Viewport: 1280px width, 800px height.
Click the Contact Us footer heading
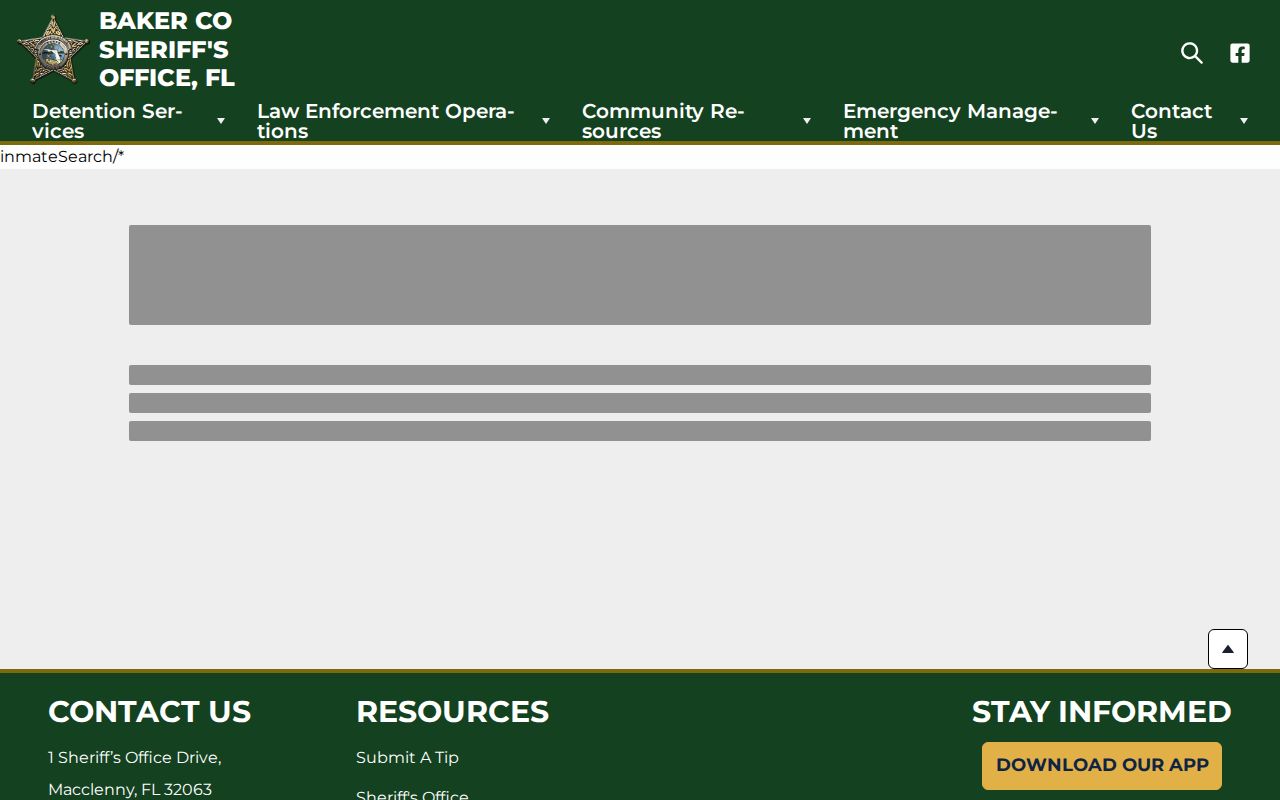point(149,711)
